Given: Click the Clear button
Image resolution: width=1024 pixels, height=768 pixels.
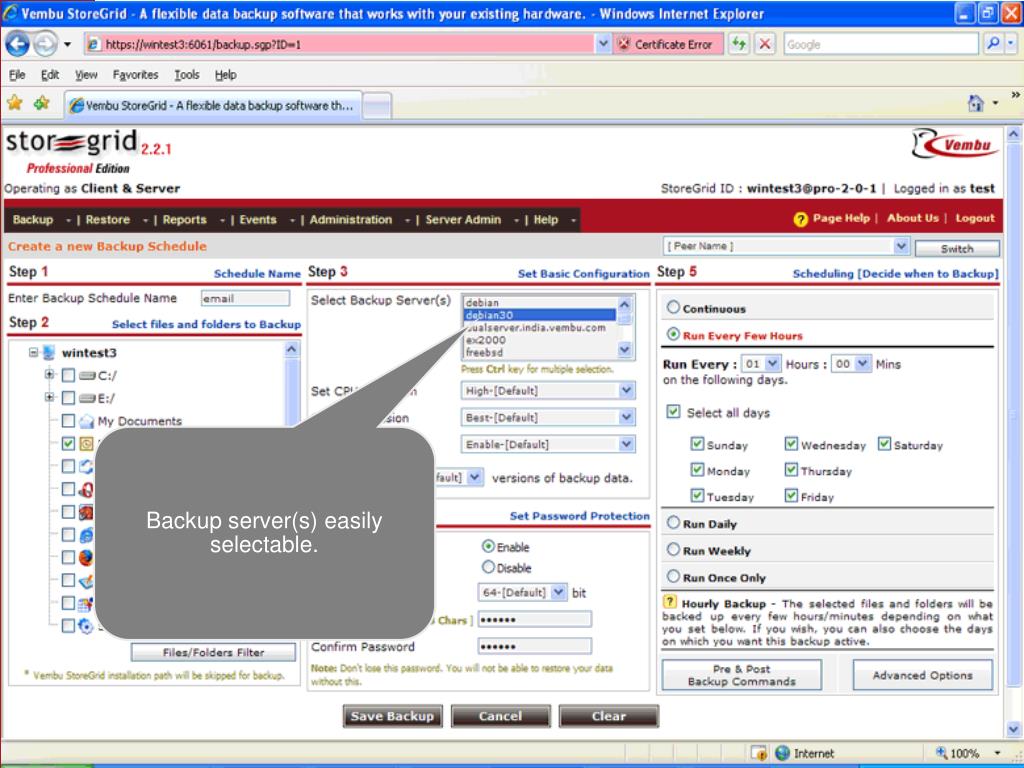Looking at the screenshot, I should 609,716.
